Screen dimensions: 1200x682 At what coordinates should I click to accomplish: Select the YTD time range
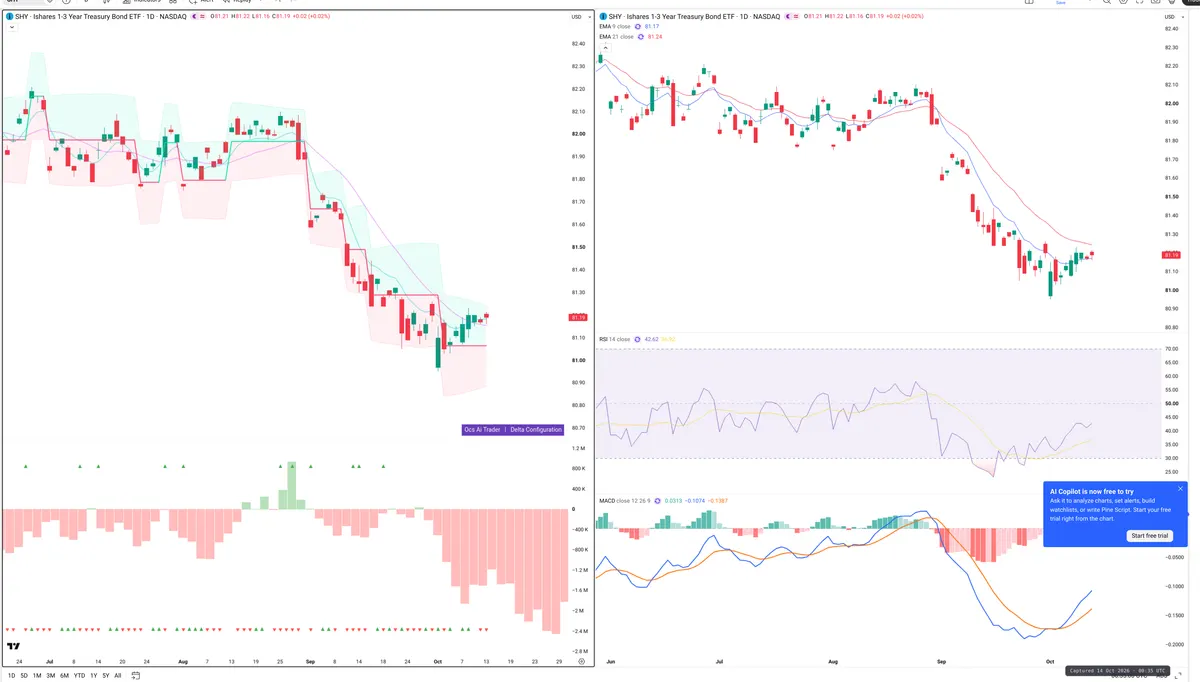point(79,676)
